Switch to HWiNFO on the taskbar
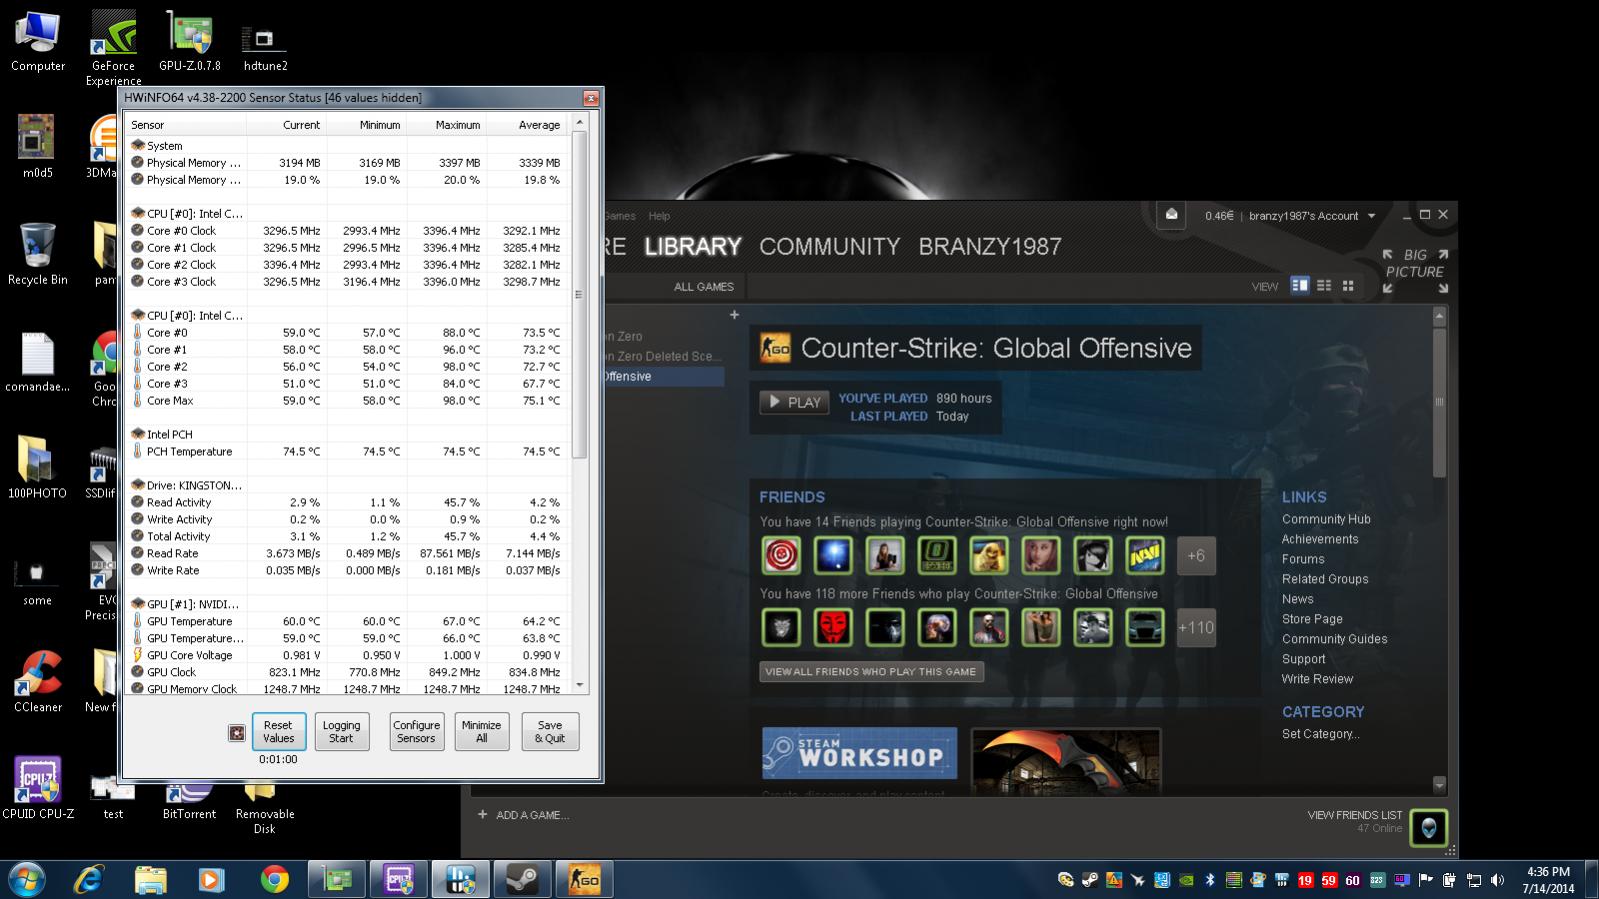Viewport: 1599px width, 899px height. tap(460, 880)
